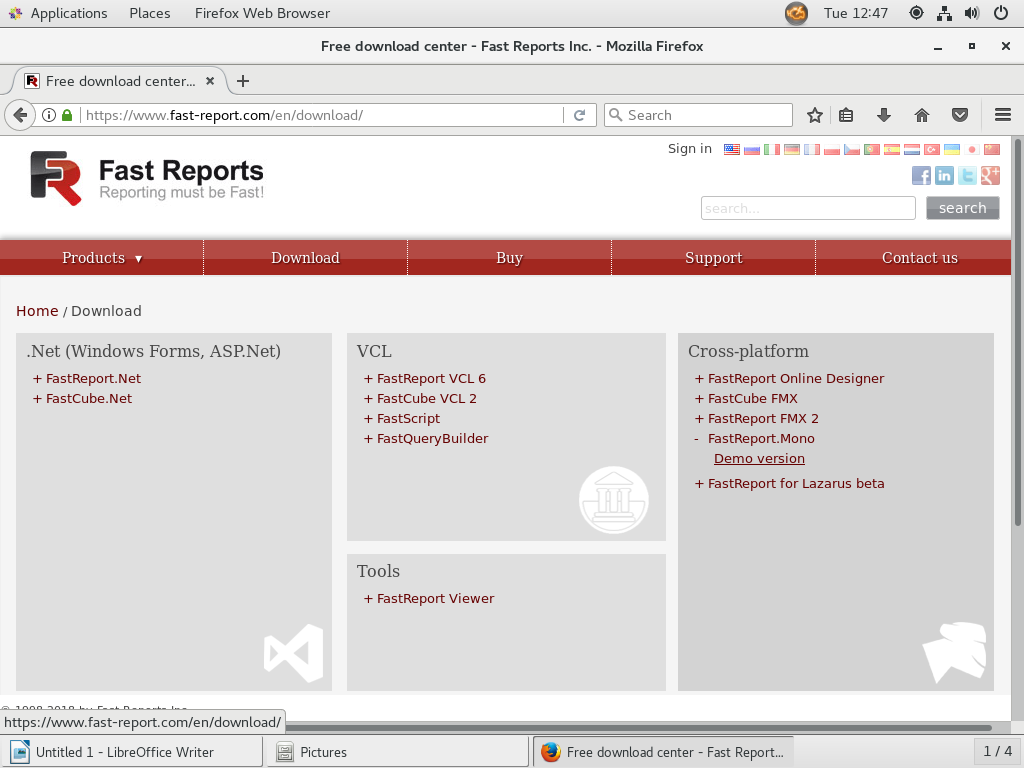Viewport: 1024px width, 768px height.
Task: Switch to Untitled 1 LibreOffice Writer taskbar
Action: pyautogui.click(x=132, y=752)
